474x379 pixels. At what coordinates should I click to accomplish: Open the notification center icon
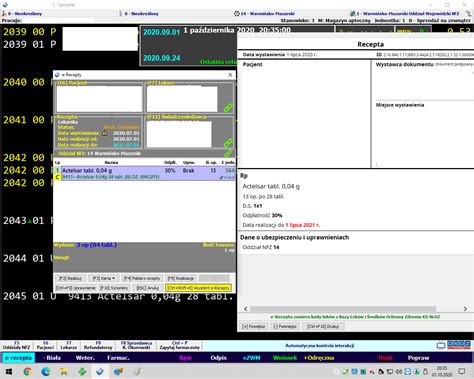tap(462, 371)
